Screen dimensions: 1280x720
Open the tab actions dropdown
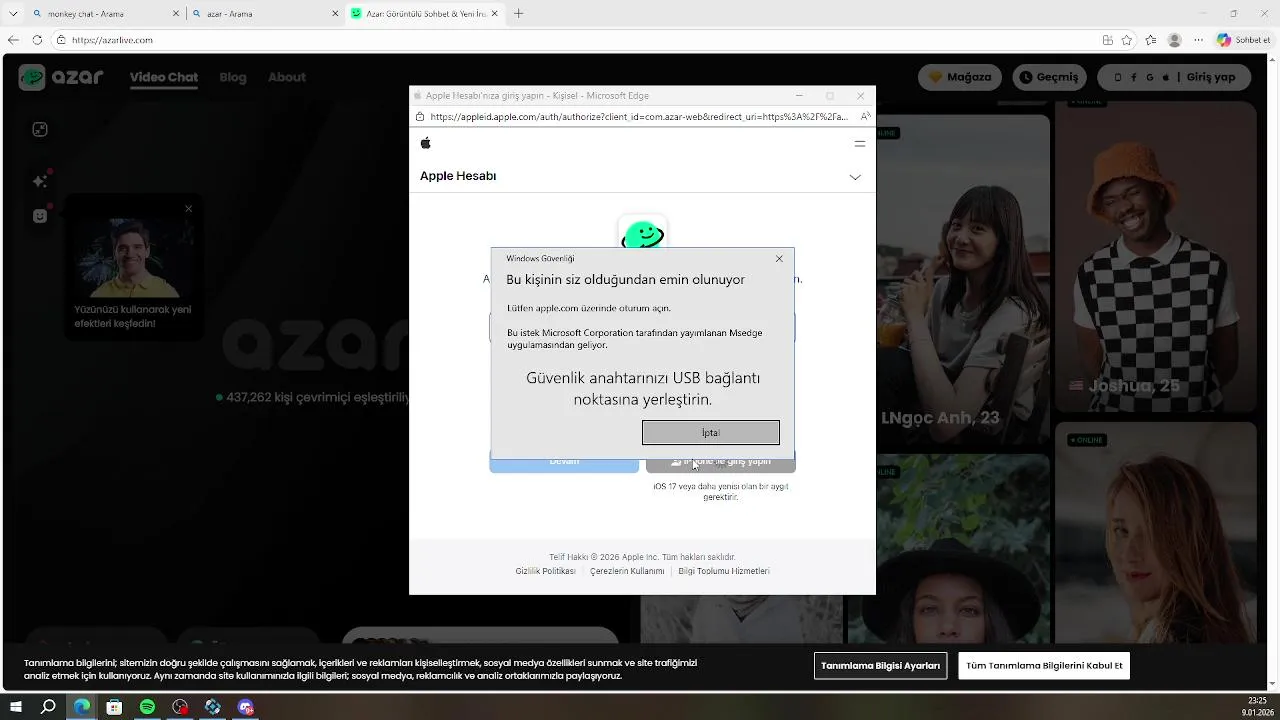13,14
